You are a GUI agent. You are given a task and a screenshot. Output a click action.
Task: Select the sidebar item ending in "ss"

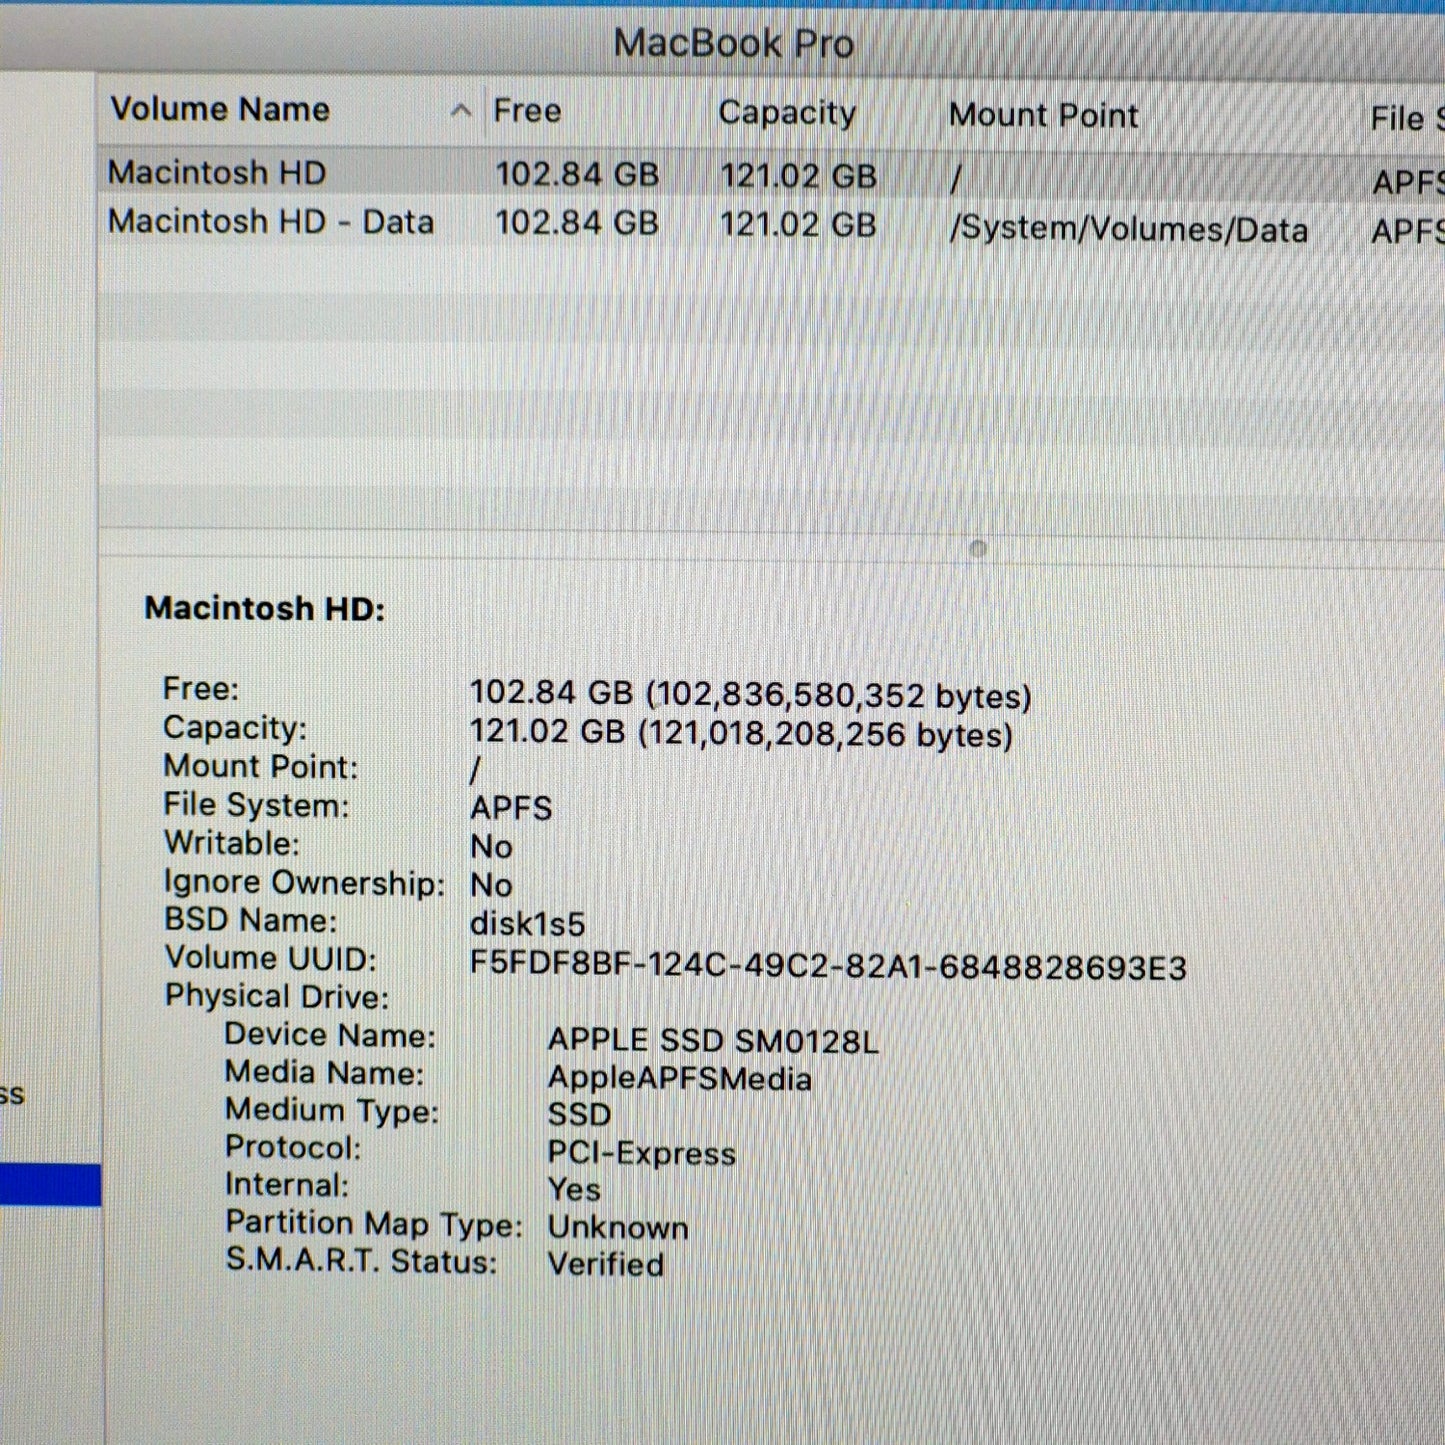[x=12, y=1094]
